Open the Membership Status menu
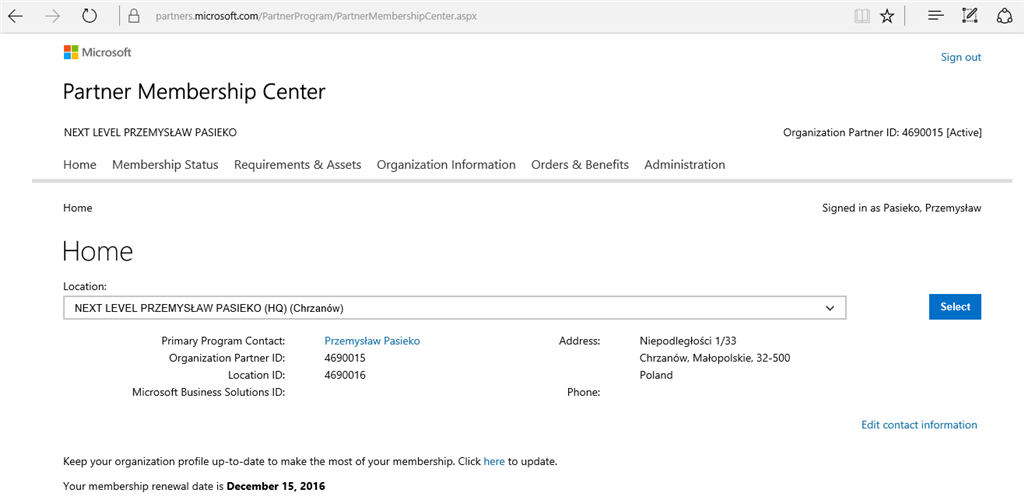Viewport: 1024px width, 496px height. (165, 165)
